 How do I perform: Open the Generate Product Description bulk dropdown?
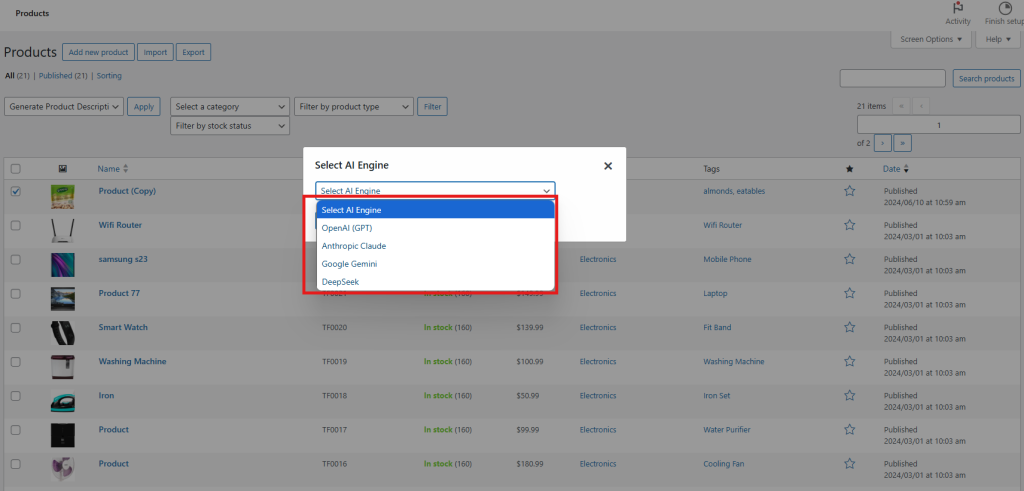tap(64, 106)
